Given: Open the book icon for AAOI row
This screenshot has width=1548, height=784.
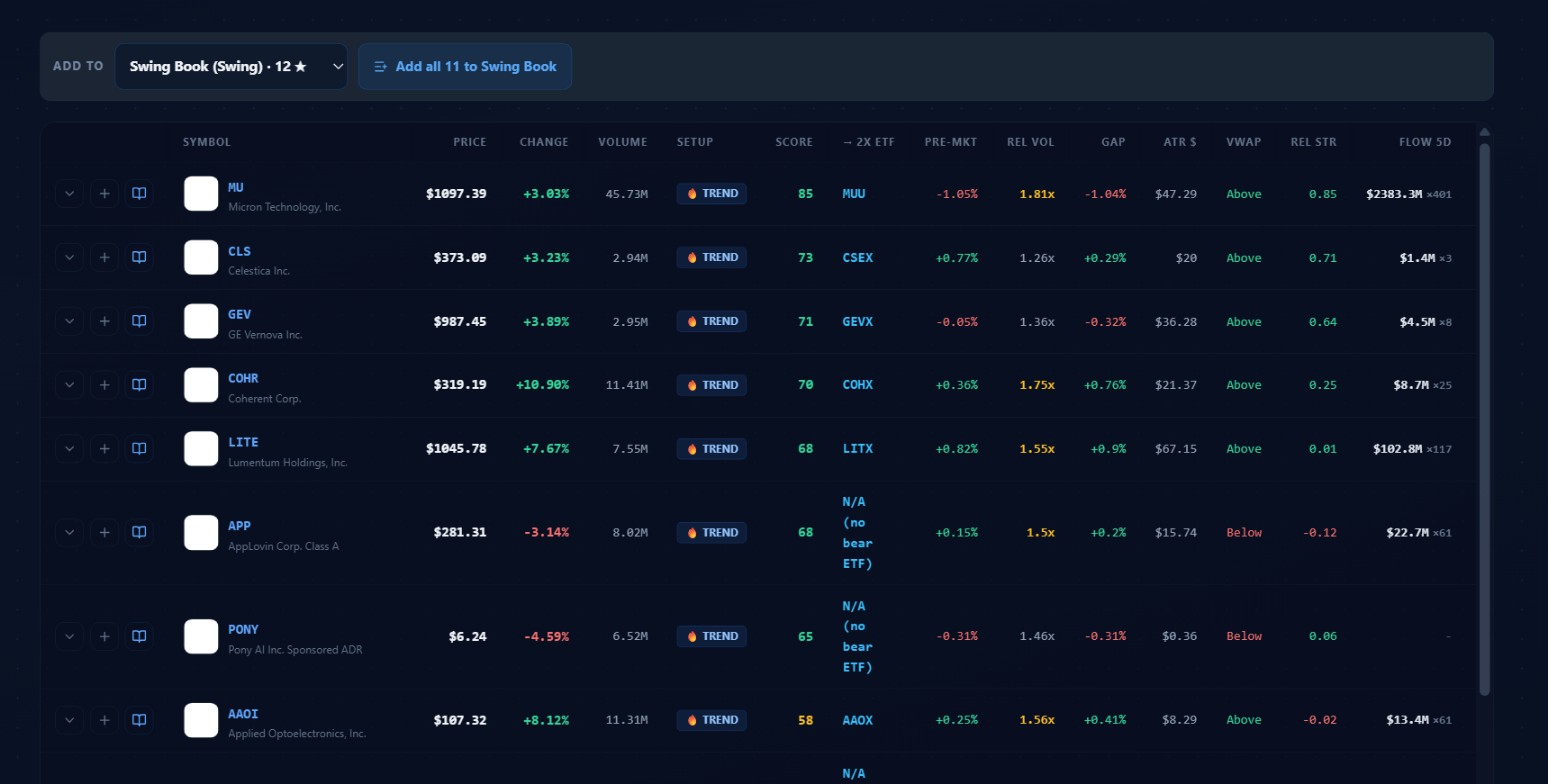Looking at the screenshot, I should 139,720.
